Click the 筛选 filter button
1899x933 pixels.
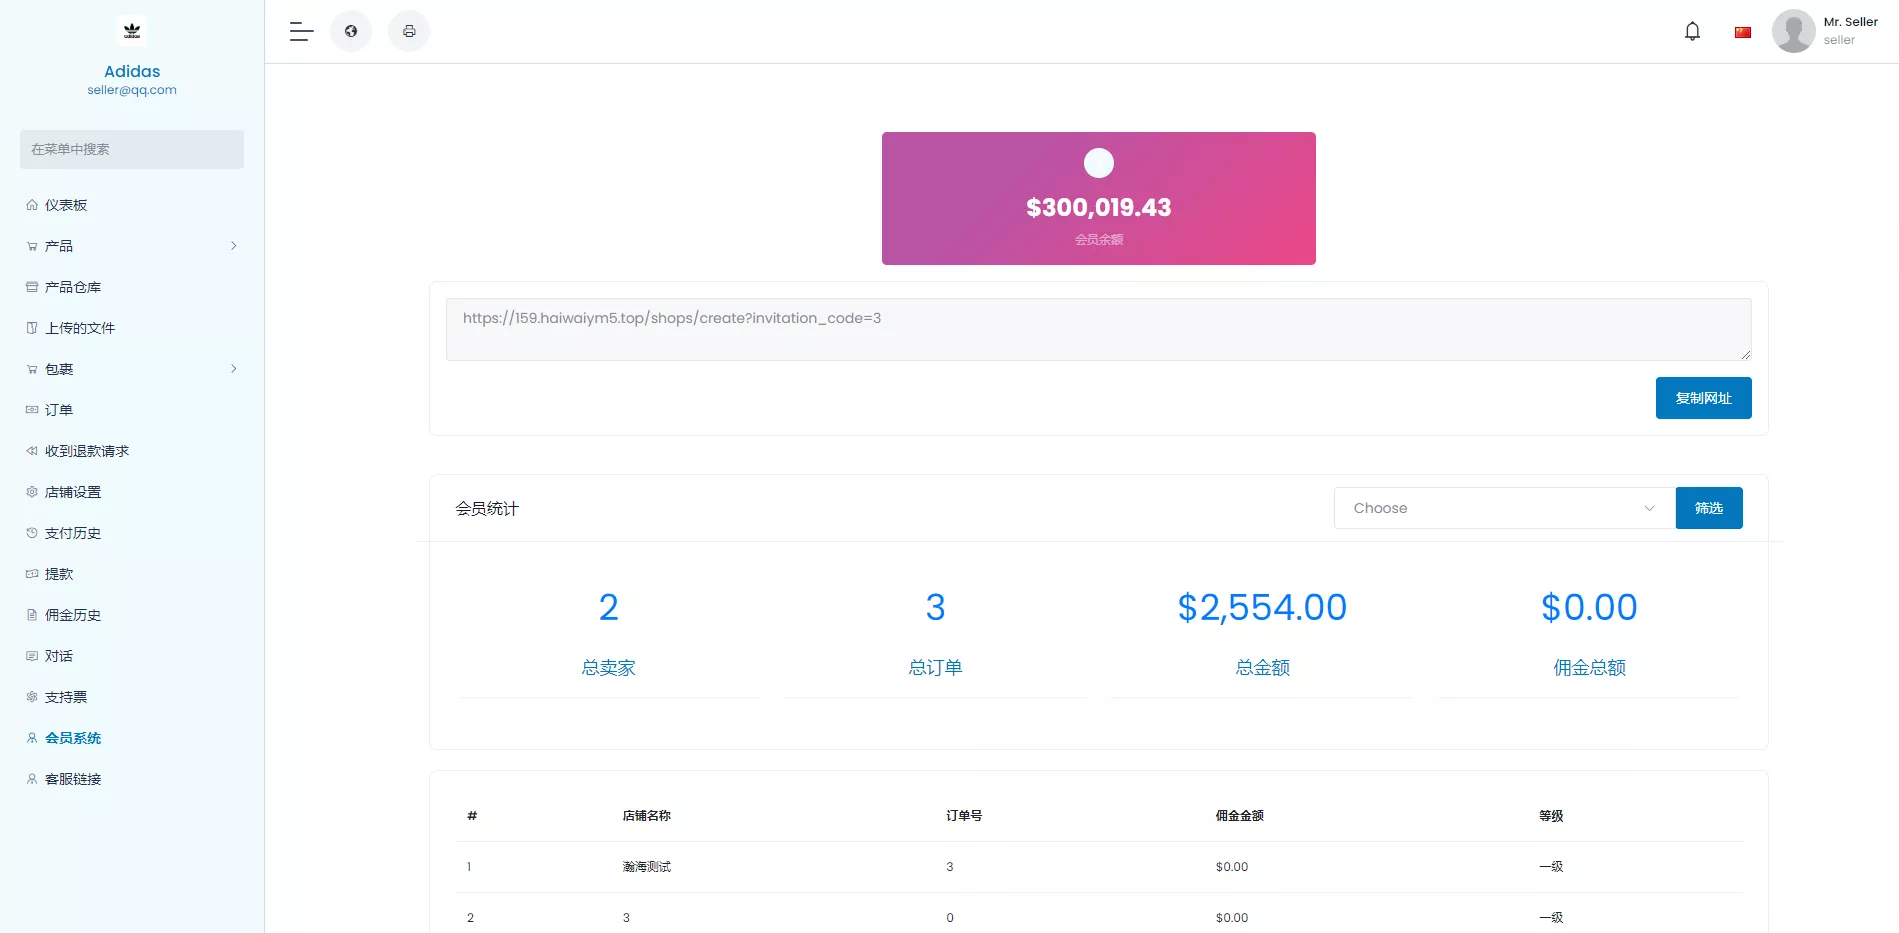tap(1708, 508)
